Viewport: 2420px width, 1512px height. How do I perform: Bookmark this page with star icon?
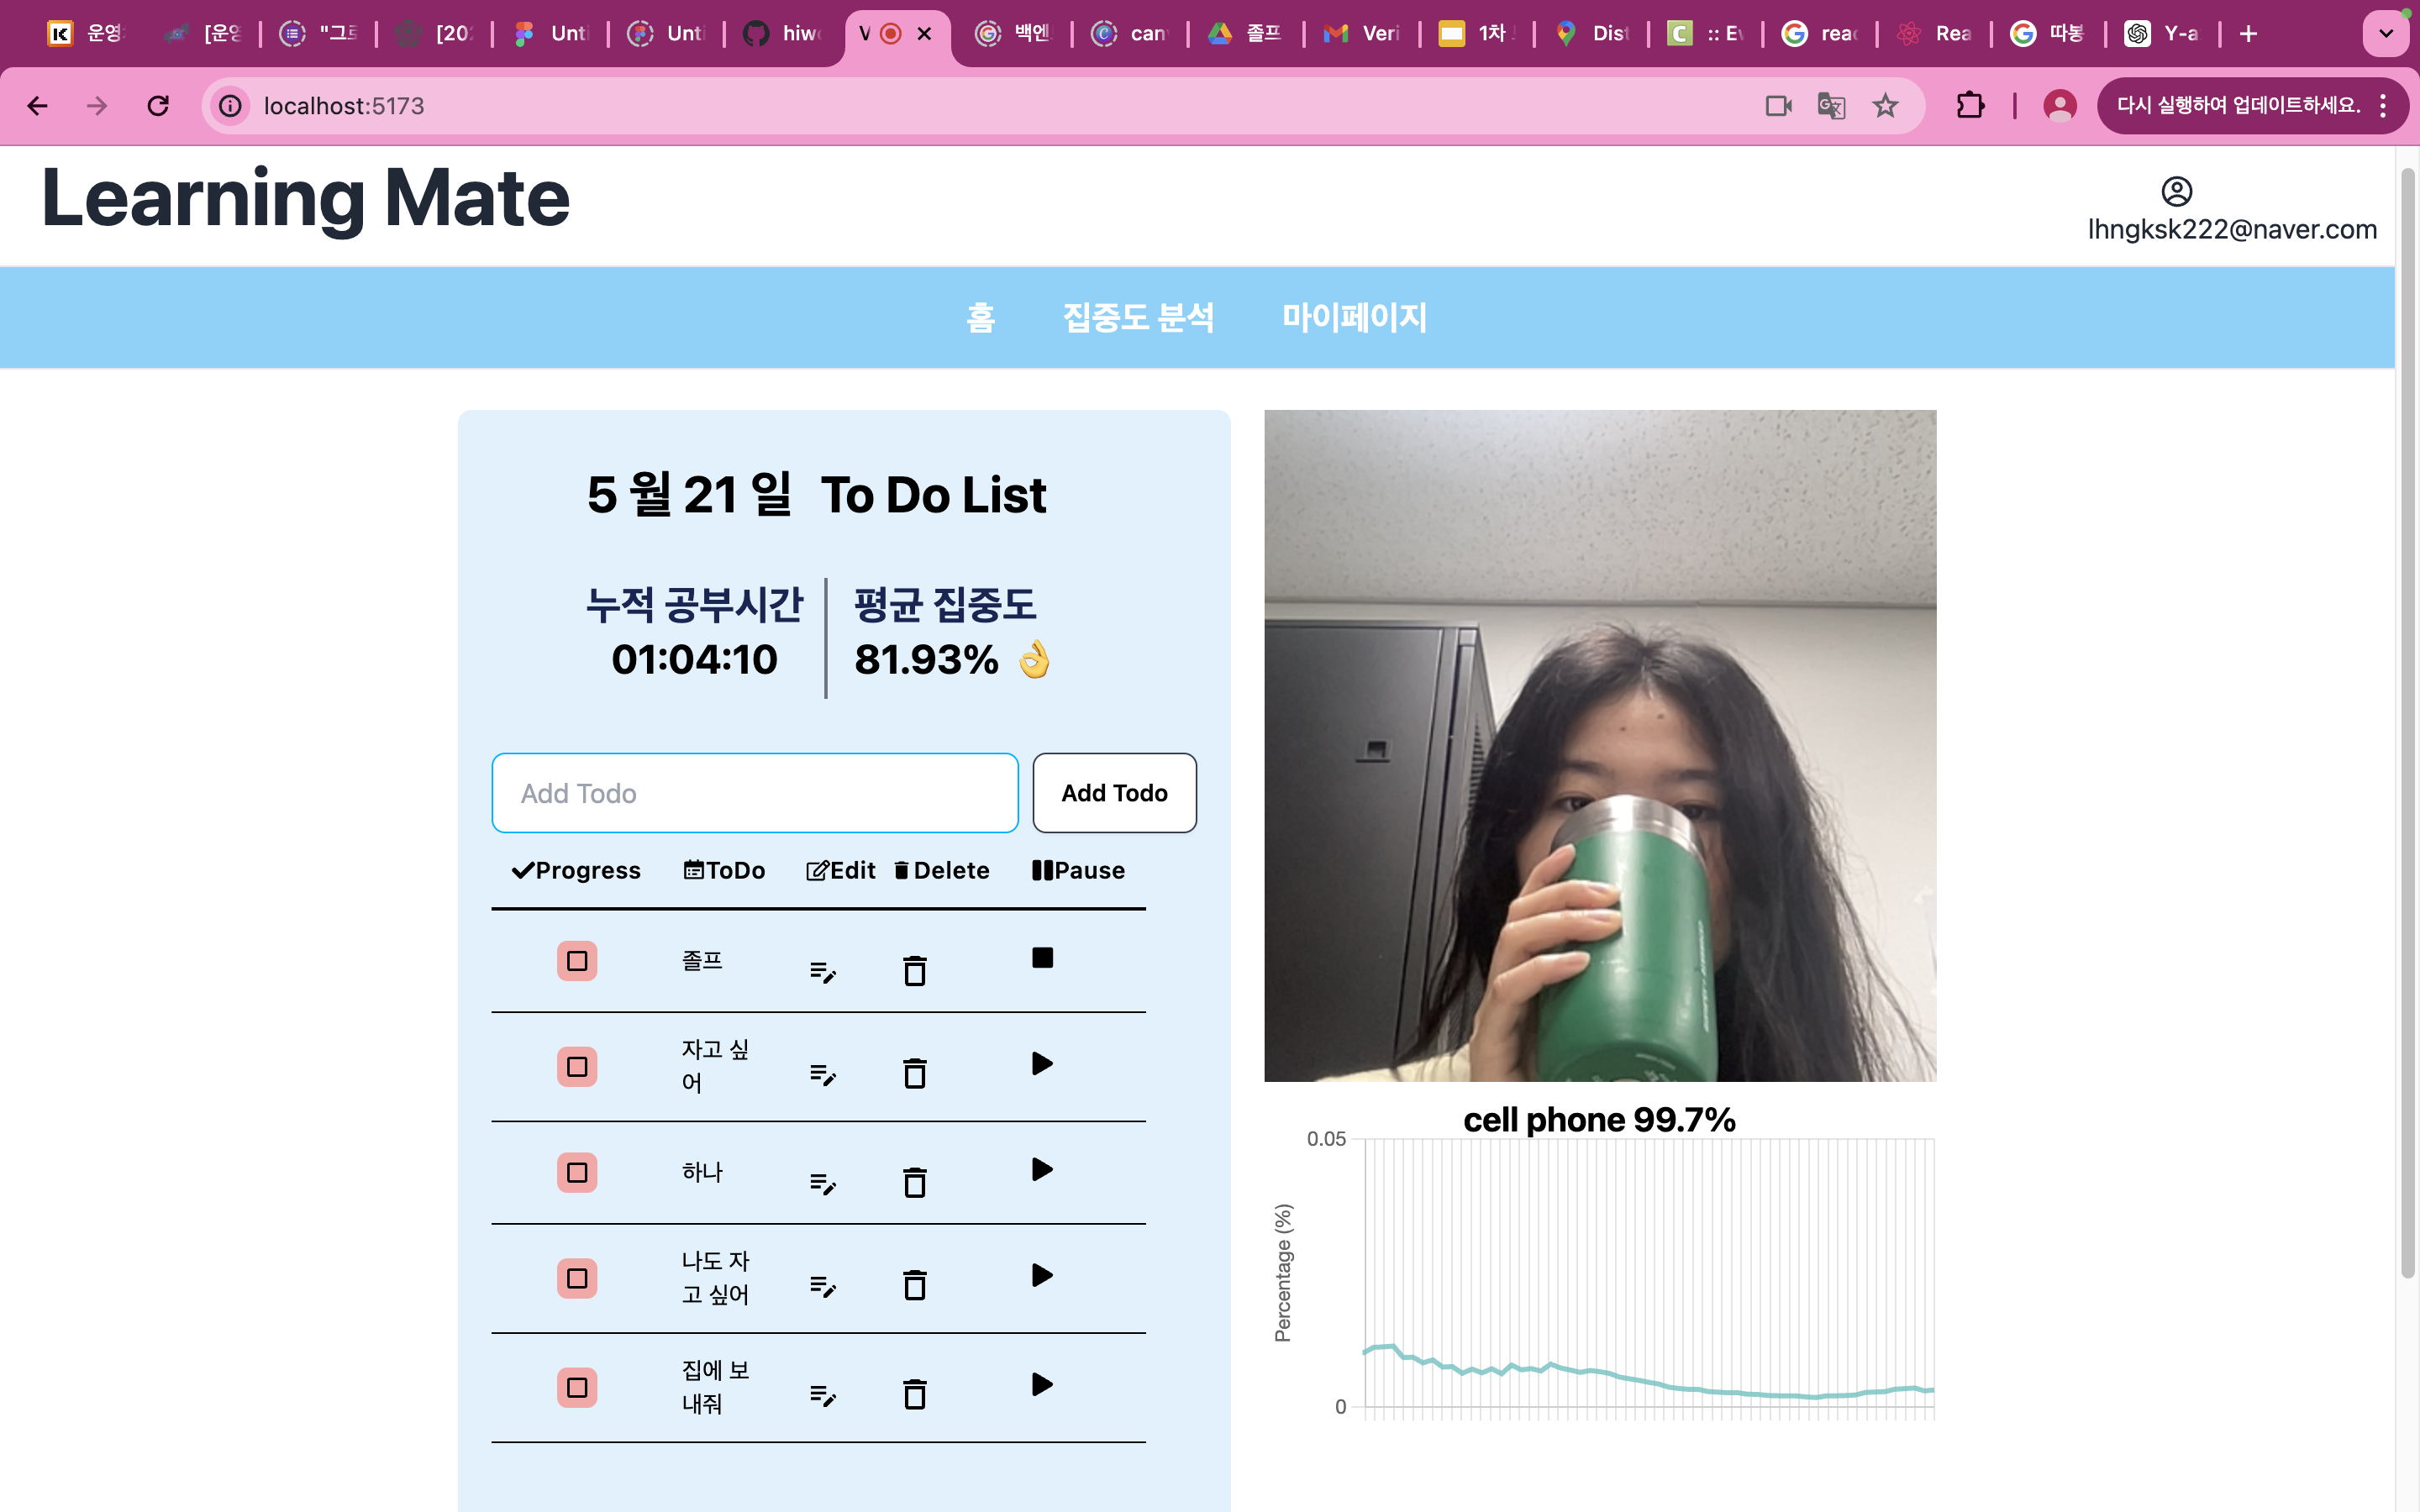click(1885, 106)
